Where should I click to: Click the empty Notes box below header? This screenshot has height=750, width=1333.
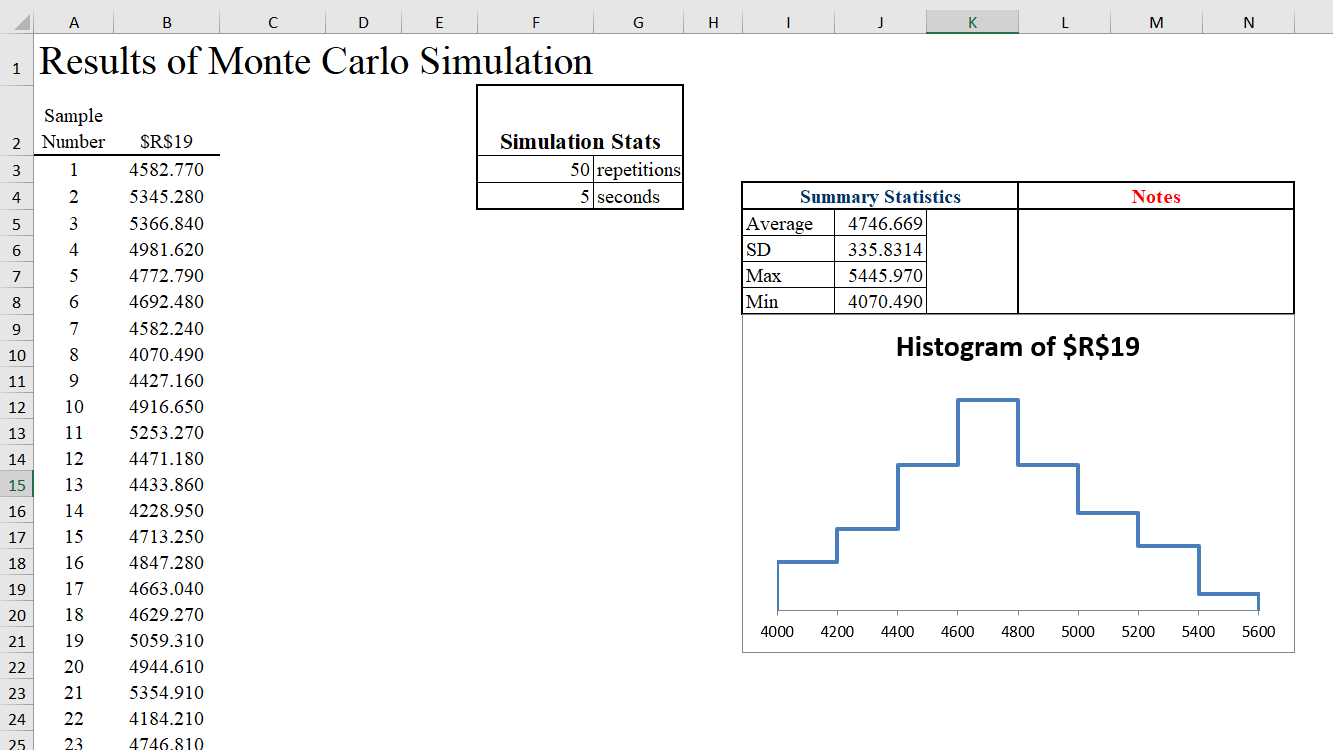click(x=1156, y=262)
